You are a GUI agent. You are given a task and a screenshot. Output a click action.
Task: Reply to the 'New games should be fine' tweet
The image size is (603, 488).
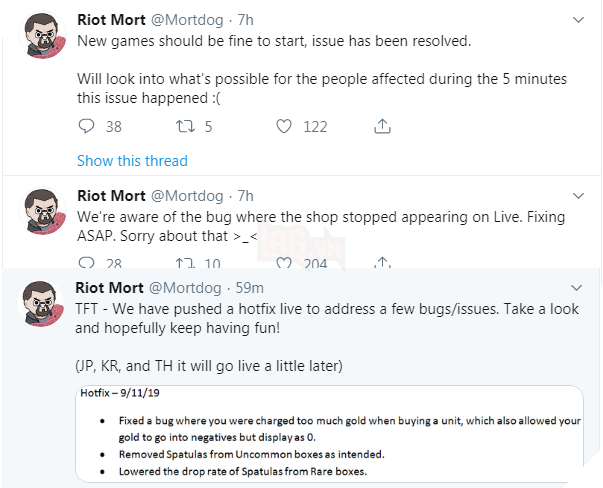pyautogui.click(x=86, y=126)
